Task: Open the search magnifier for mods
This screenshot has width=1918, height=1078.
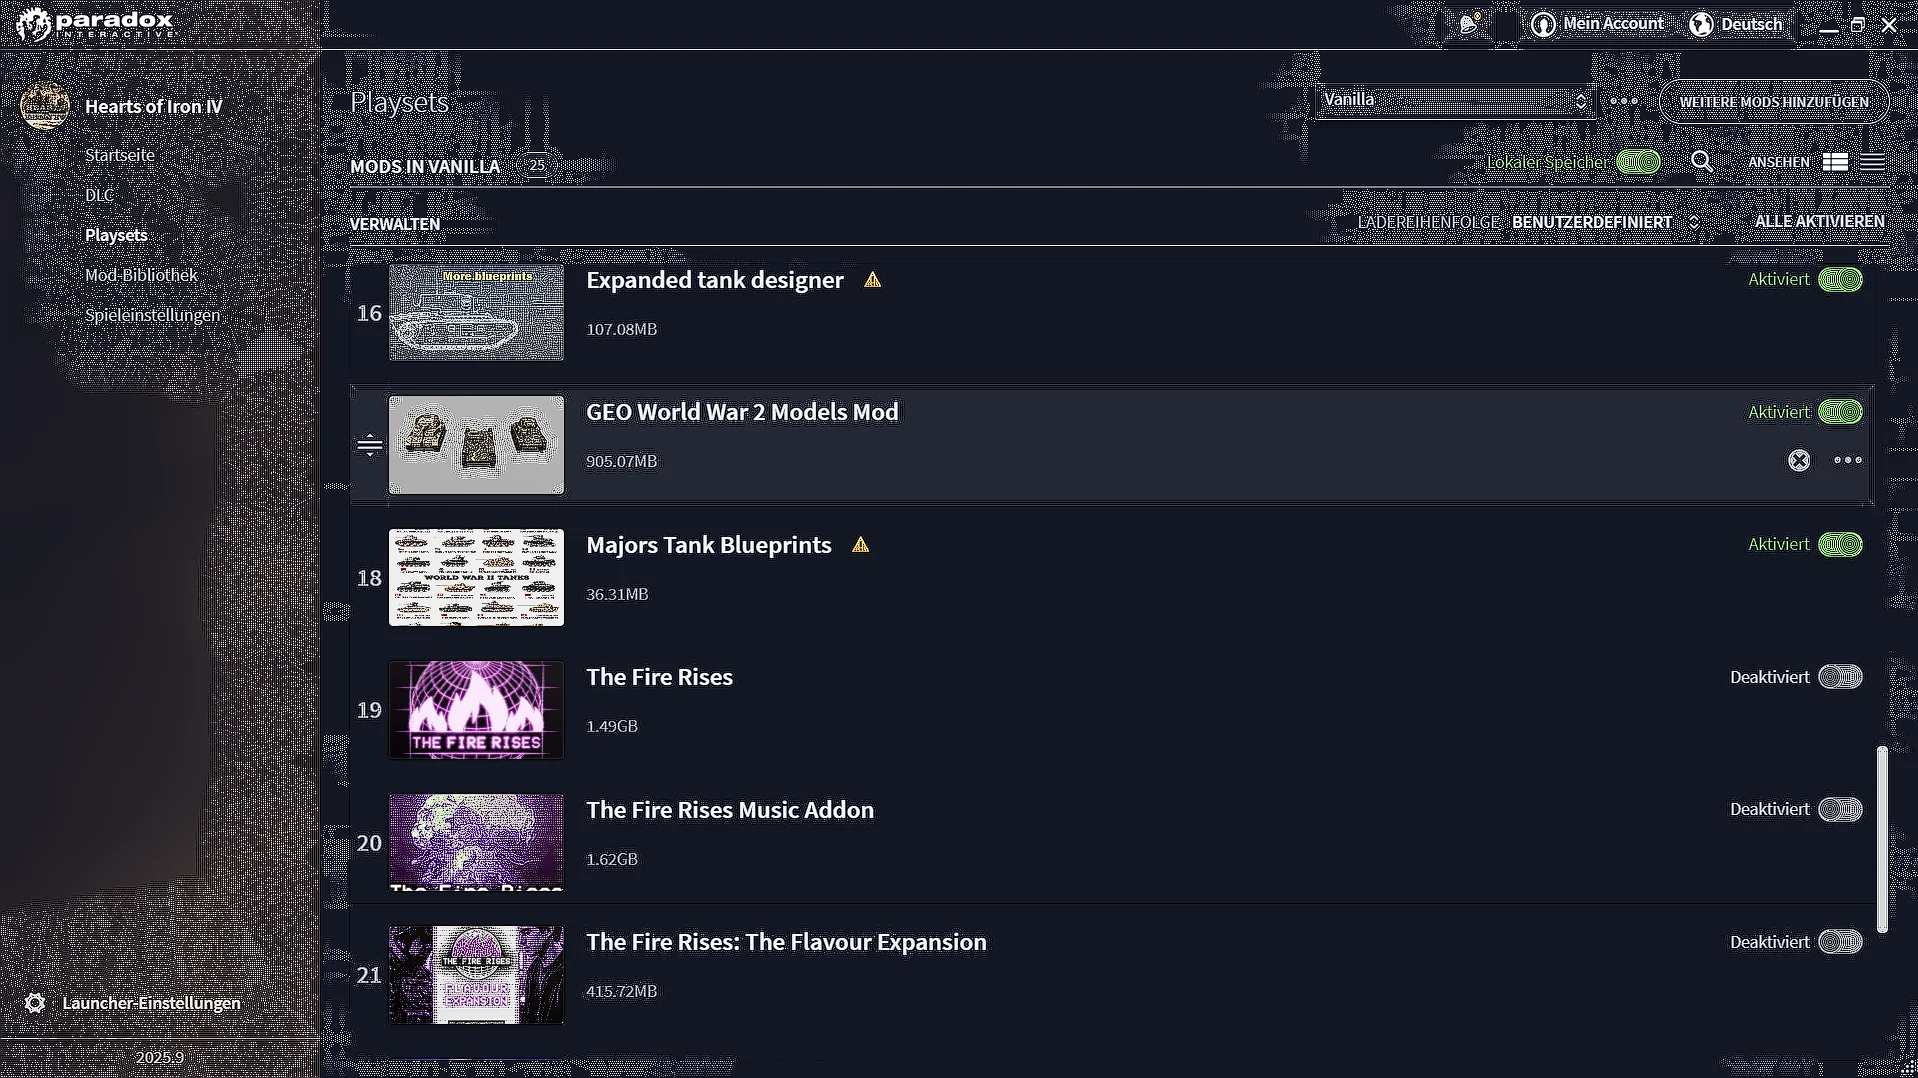Action: coord(1702,162)
